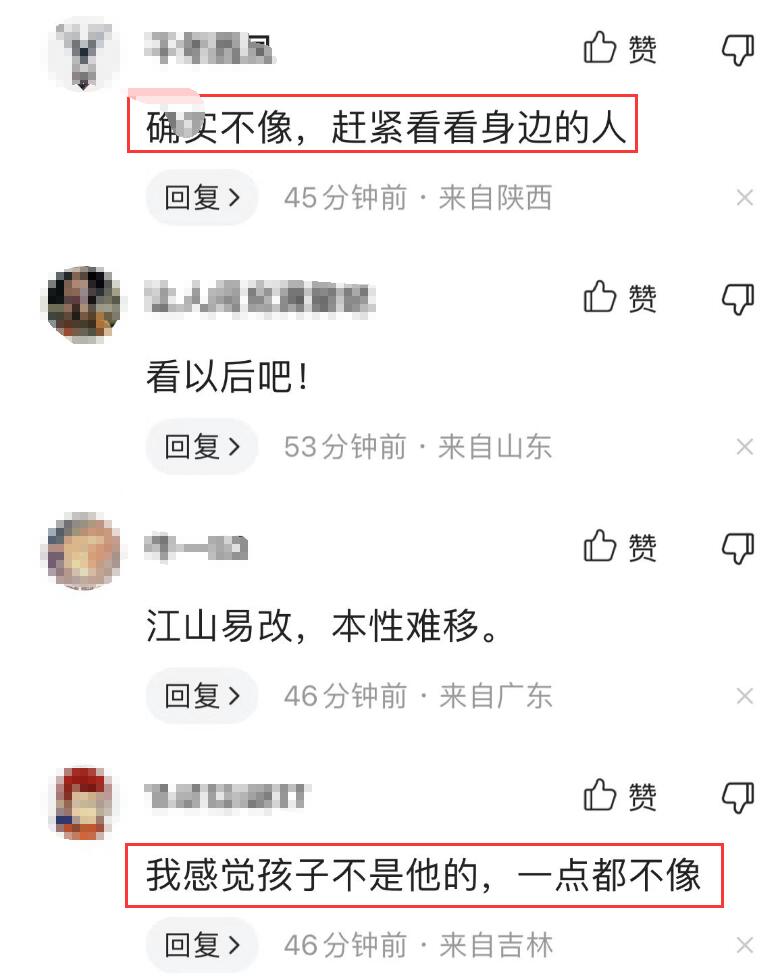Dismiss the comment posted 53分钟前
The image size is (774, 980).
pyautogui.click(x=745, y=447)
